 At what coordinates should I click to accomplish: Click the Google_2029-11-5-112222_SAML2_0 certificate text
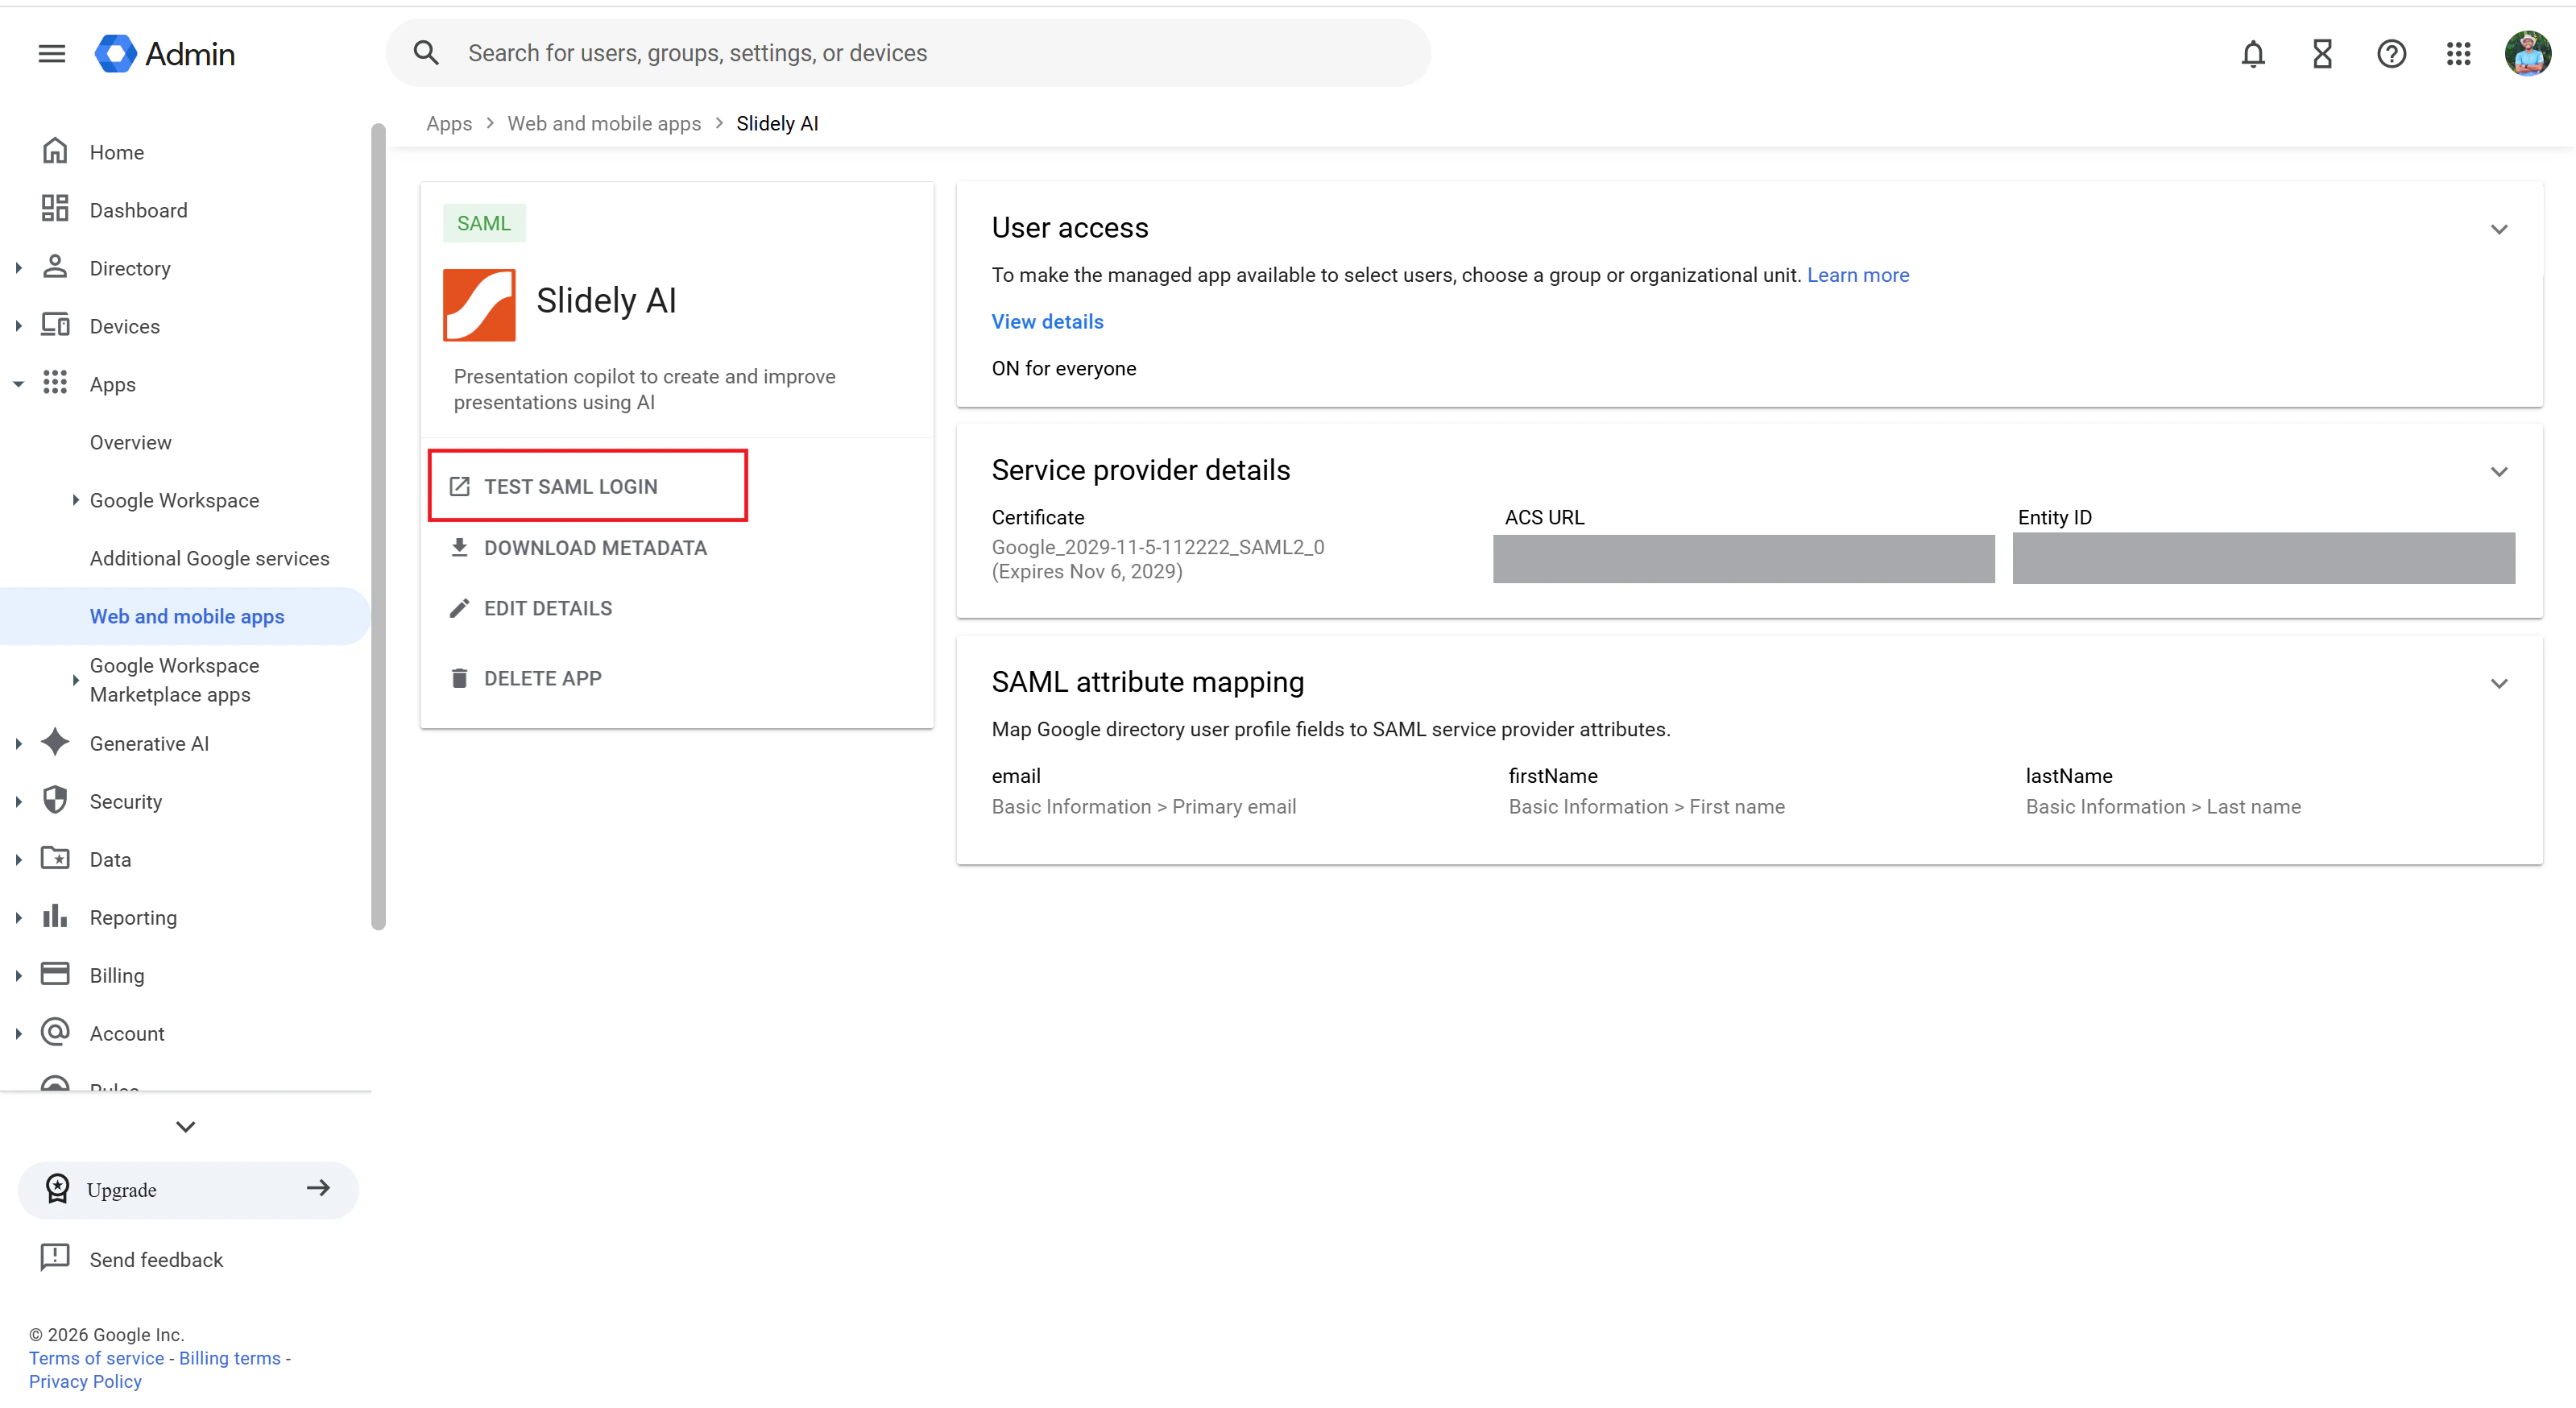1157,547
